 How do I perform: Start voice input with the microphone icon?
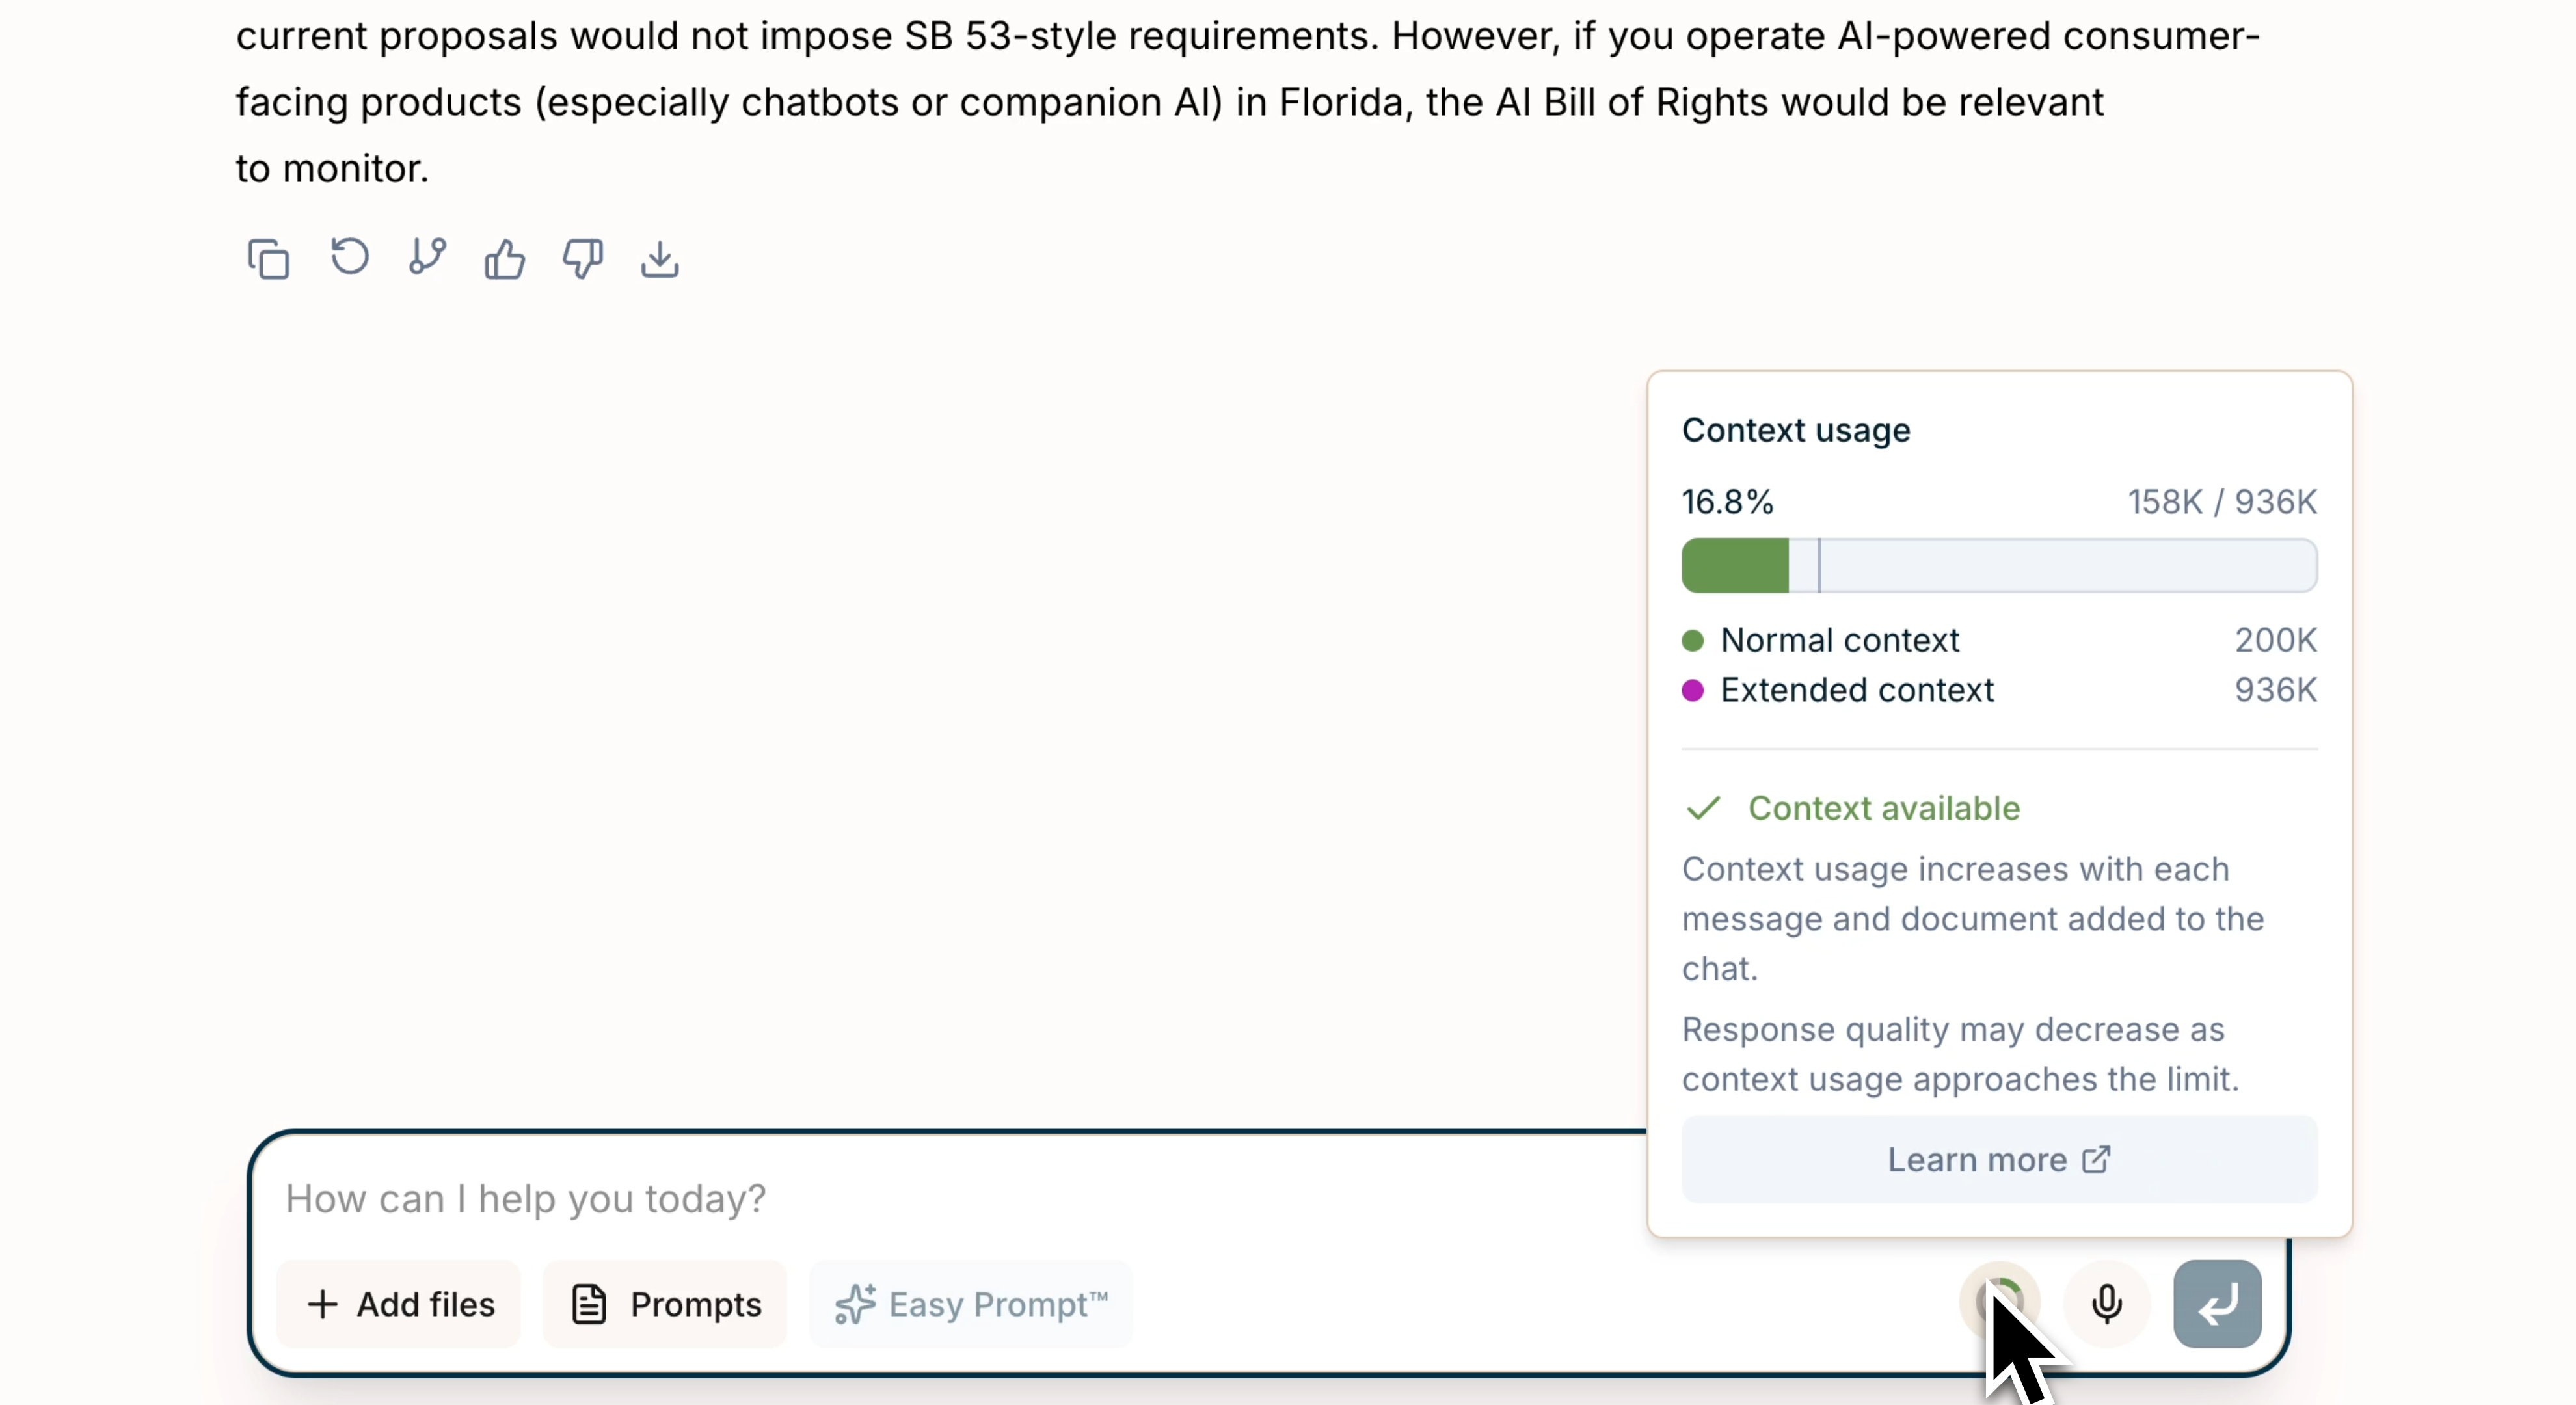click(x=2106, y=1303)
